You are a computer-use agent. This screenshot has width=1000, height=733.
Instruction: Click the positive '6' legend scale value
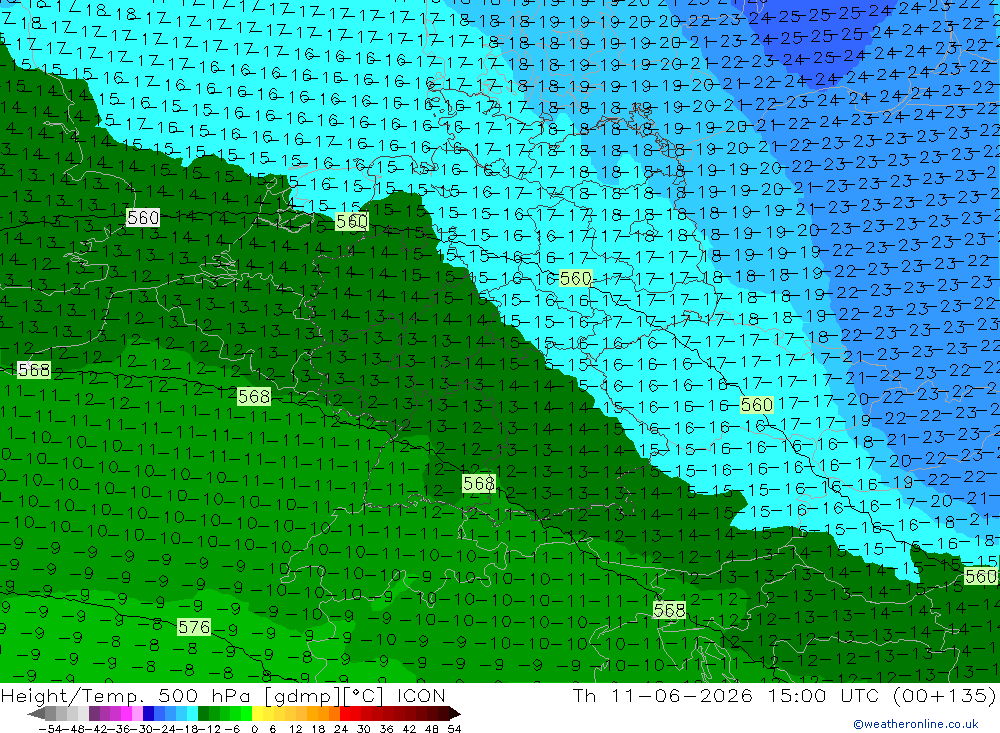pyautogui.click(x=272, y=729)
